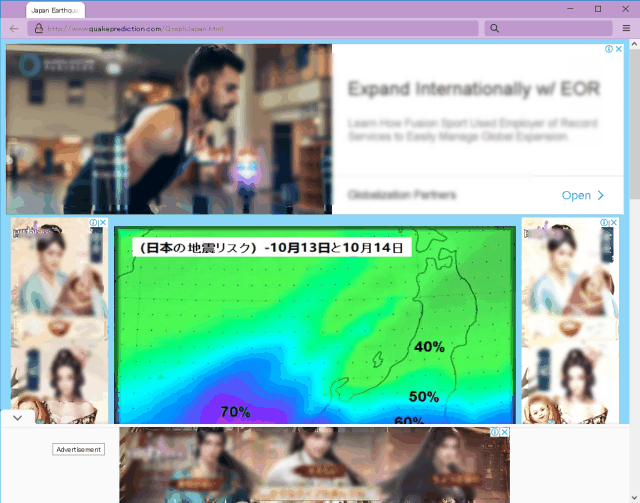Click inside the browser search field
This screenshot has width=640, height=503.
click(x=548, y=28)
